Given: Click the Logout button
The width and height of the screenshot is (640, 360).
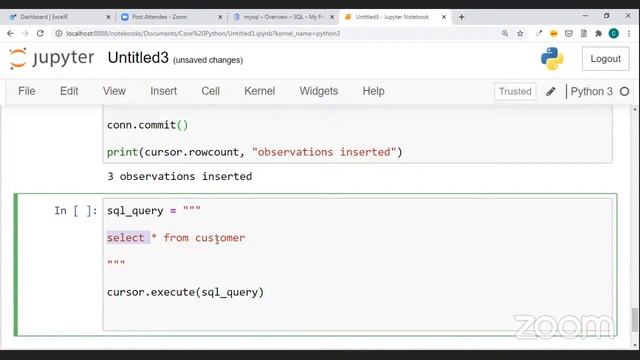Looking at the screenshot, I should pyautogui.click(x=605, y=59).
